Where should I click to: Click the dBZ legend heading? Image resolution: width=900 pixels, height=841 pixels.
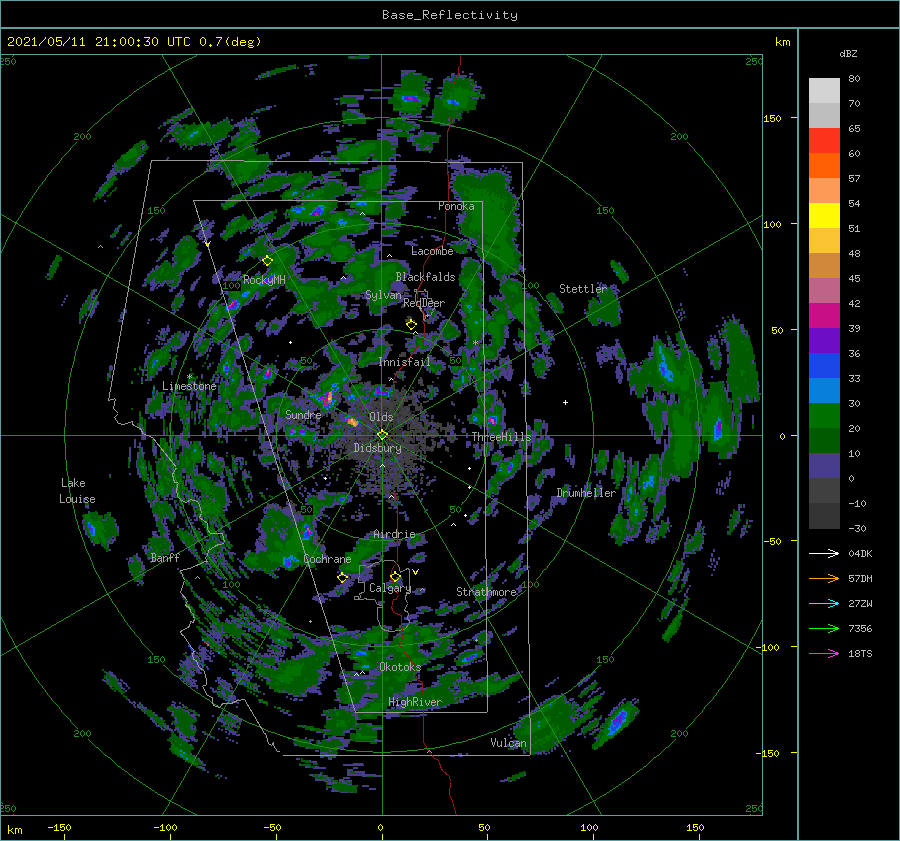click(x=848, y=53)
